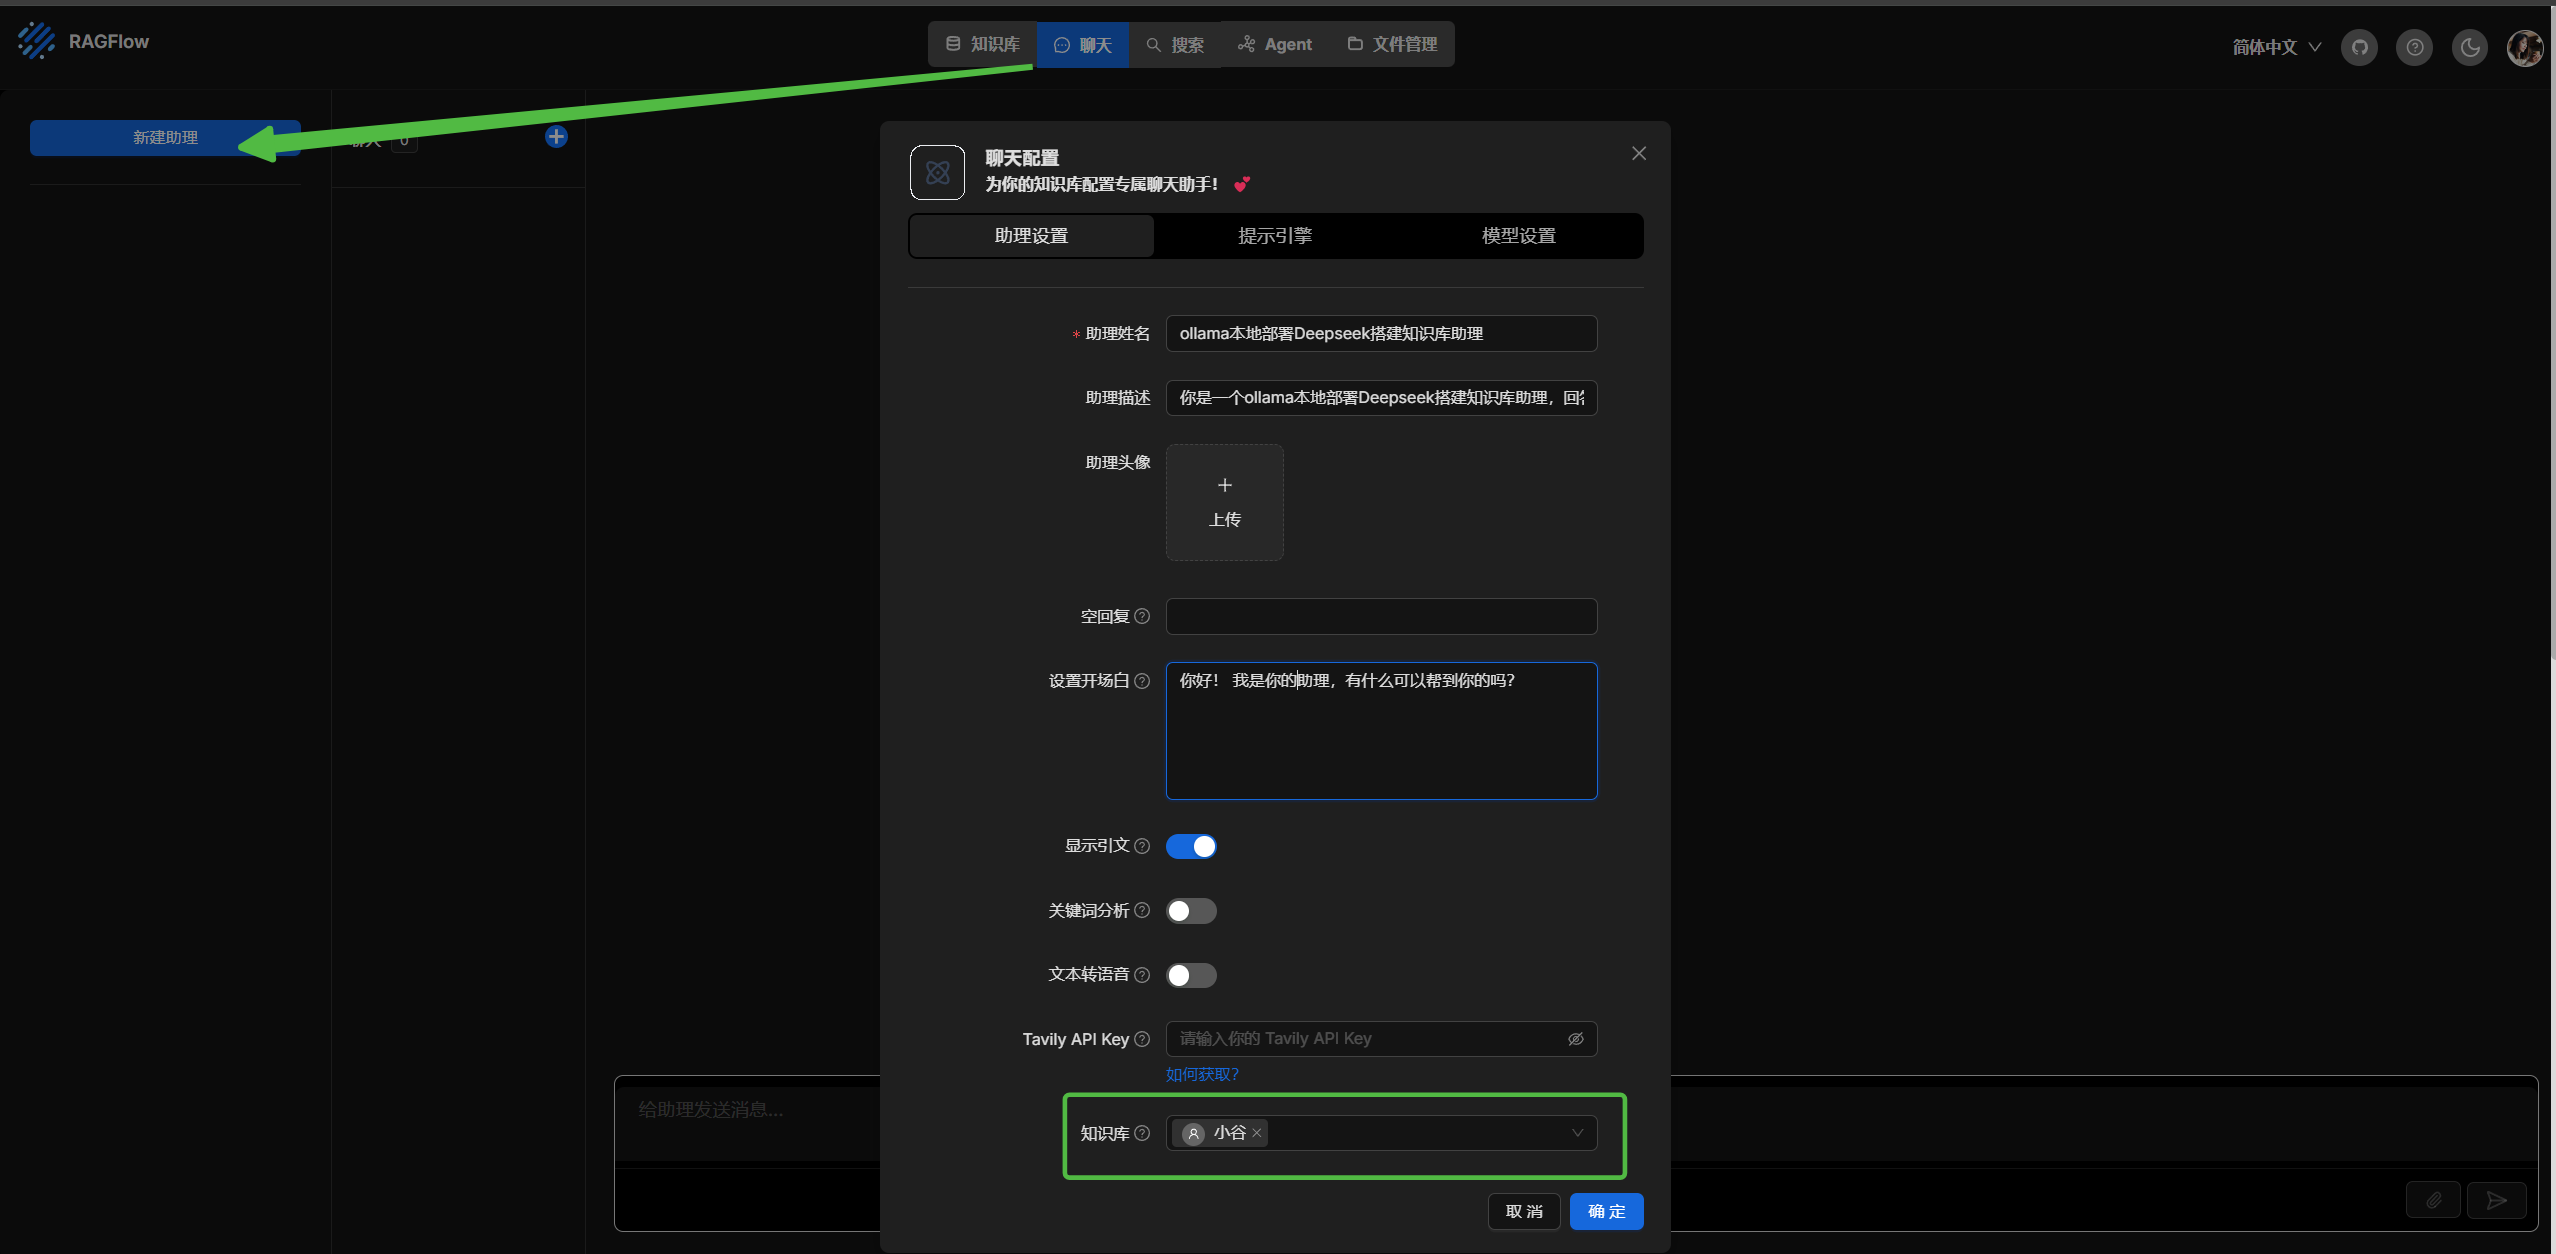2556x1254 pixels.
Task: Show help tooltip for 关键词分析
Action: pyautogui.click(x=1142, y=910)
